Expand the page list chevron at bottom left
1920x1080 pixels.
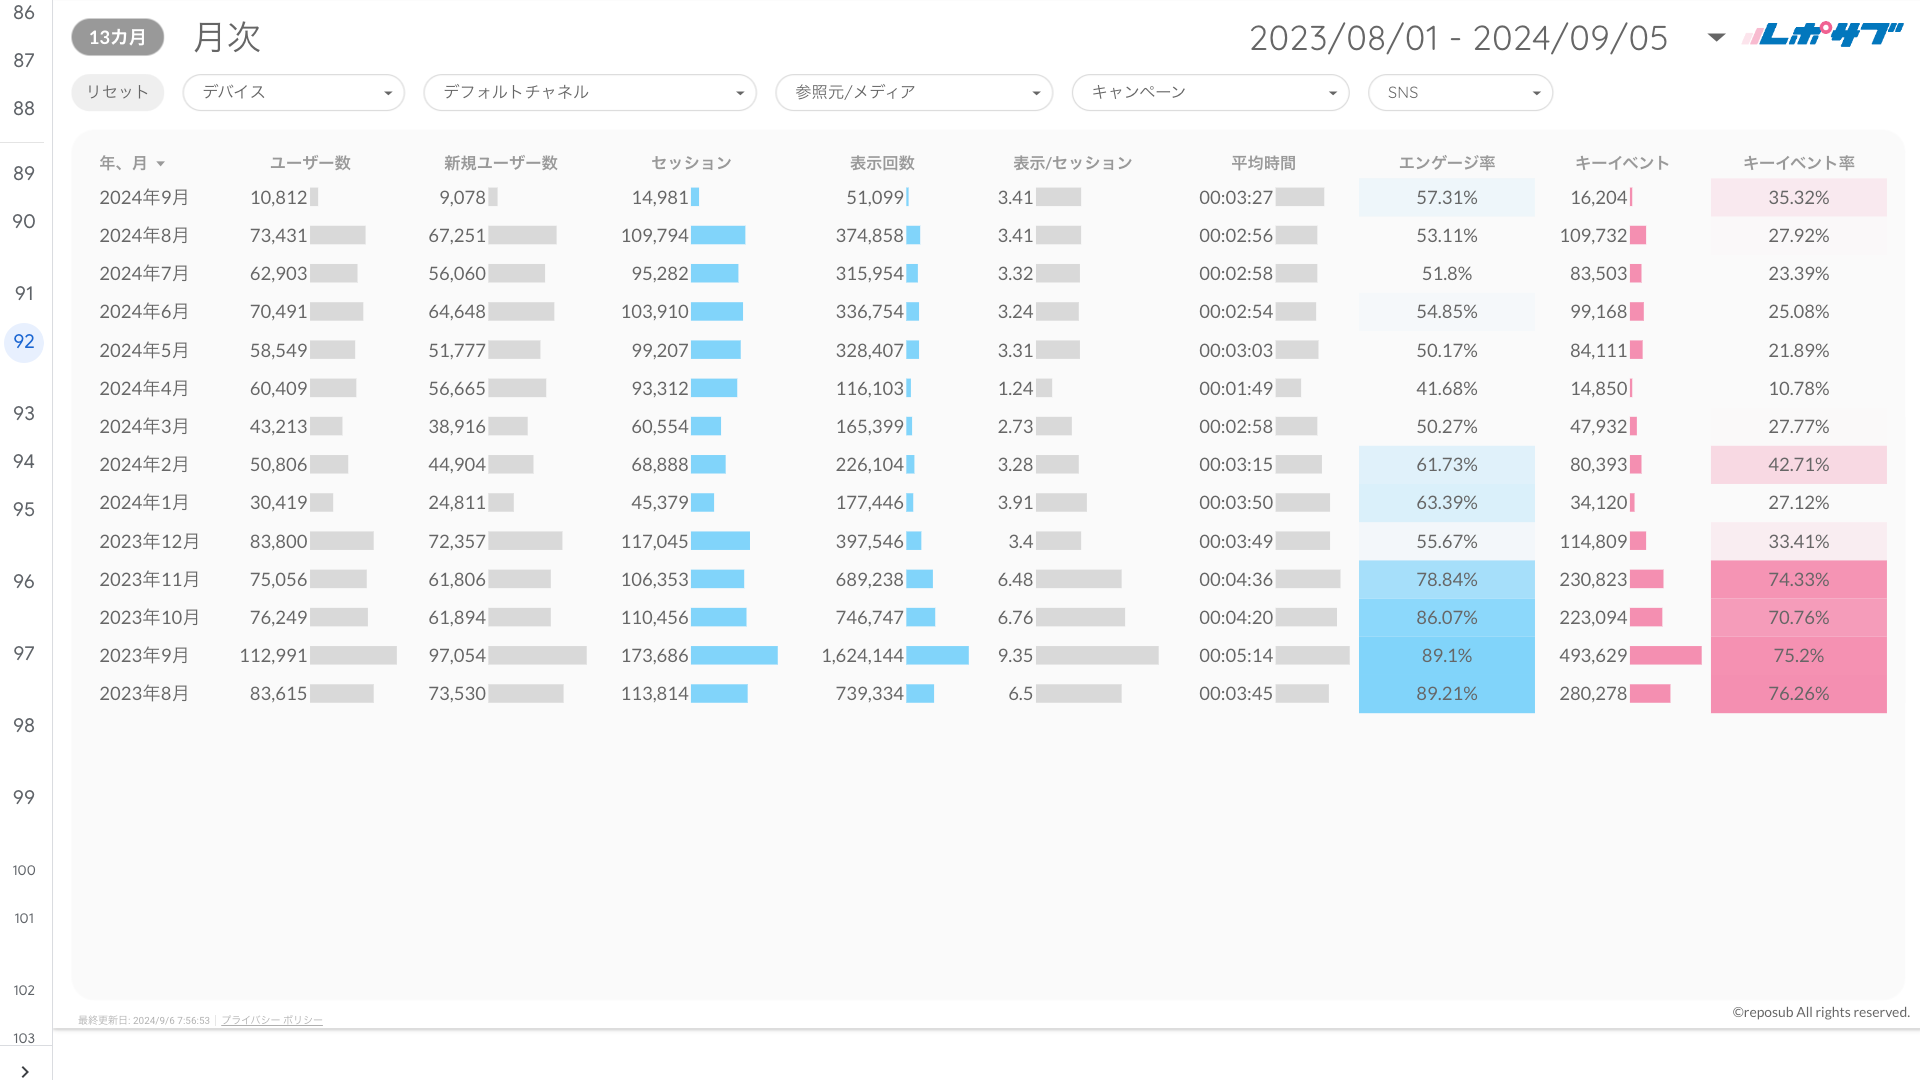(x=24, y=1071)
